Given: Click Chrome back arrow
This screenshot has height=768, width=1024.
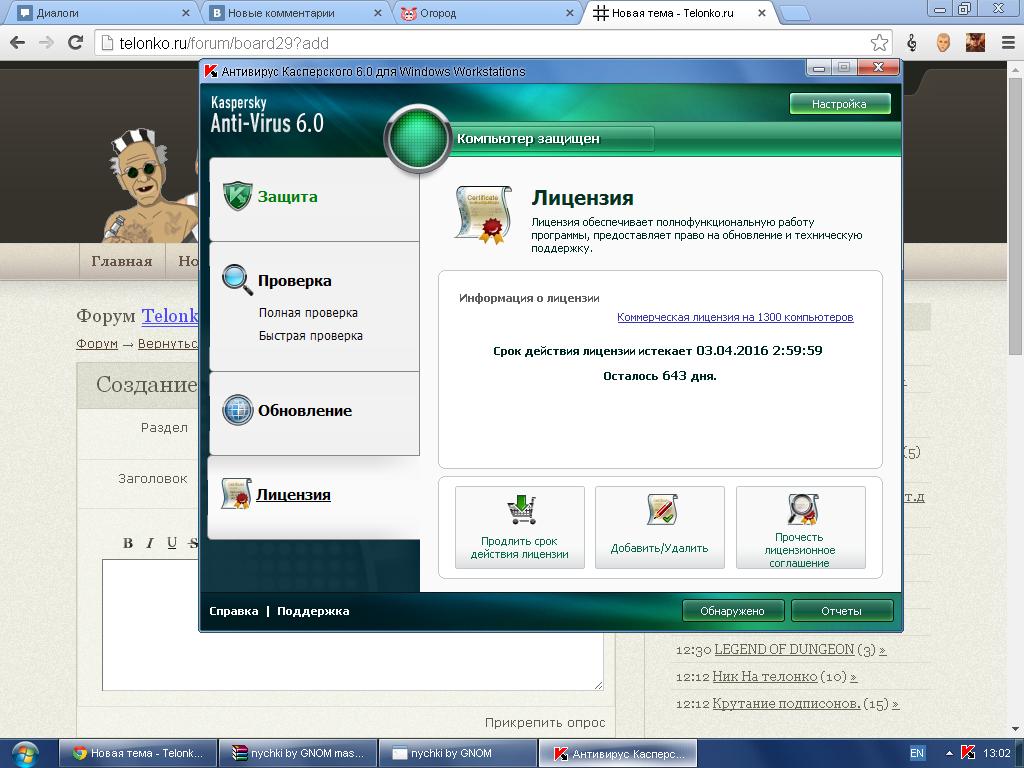Looking at the screenshot, I should point(18,43).
